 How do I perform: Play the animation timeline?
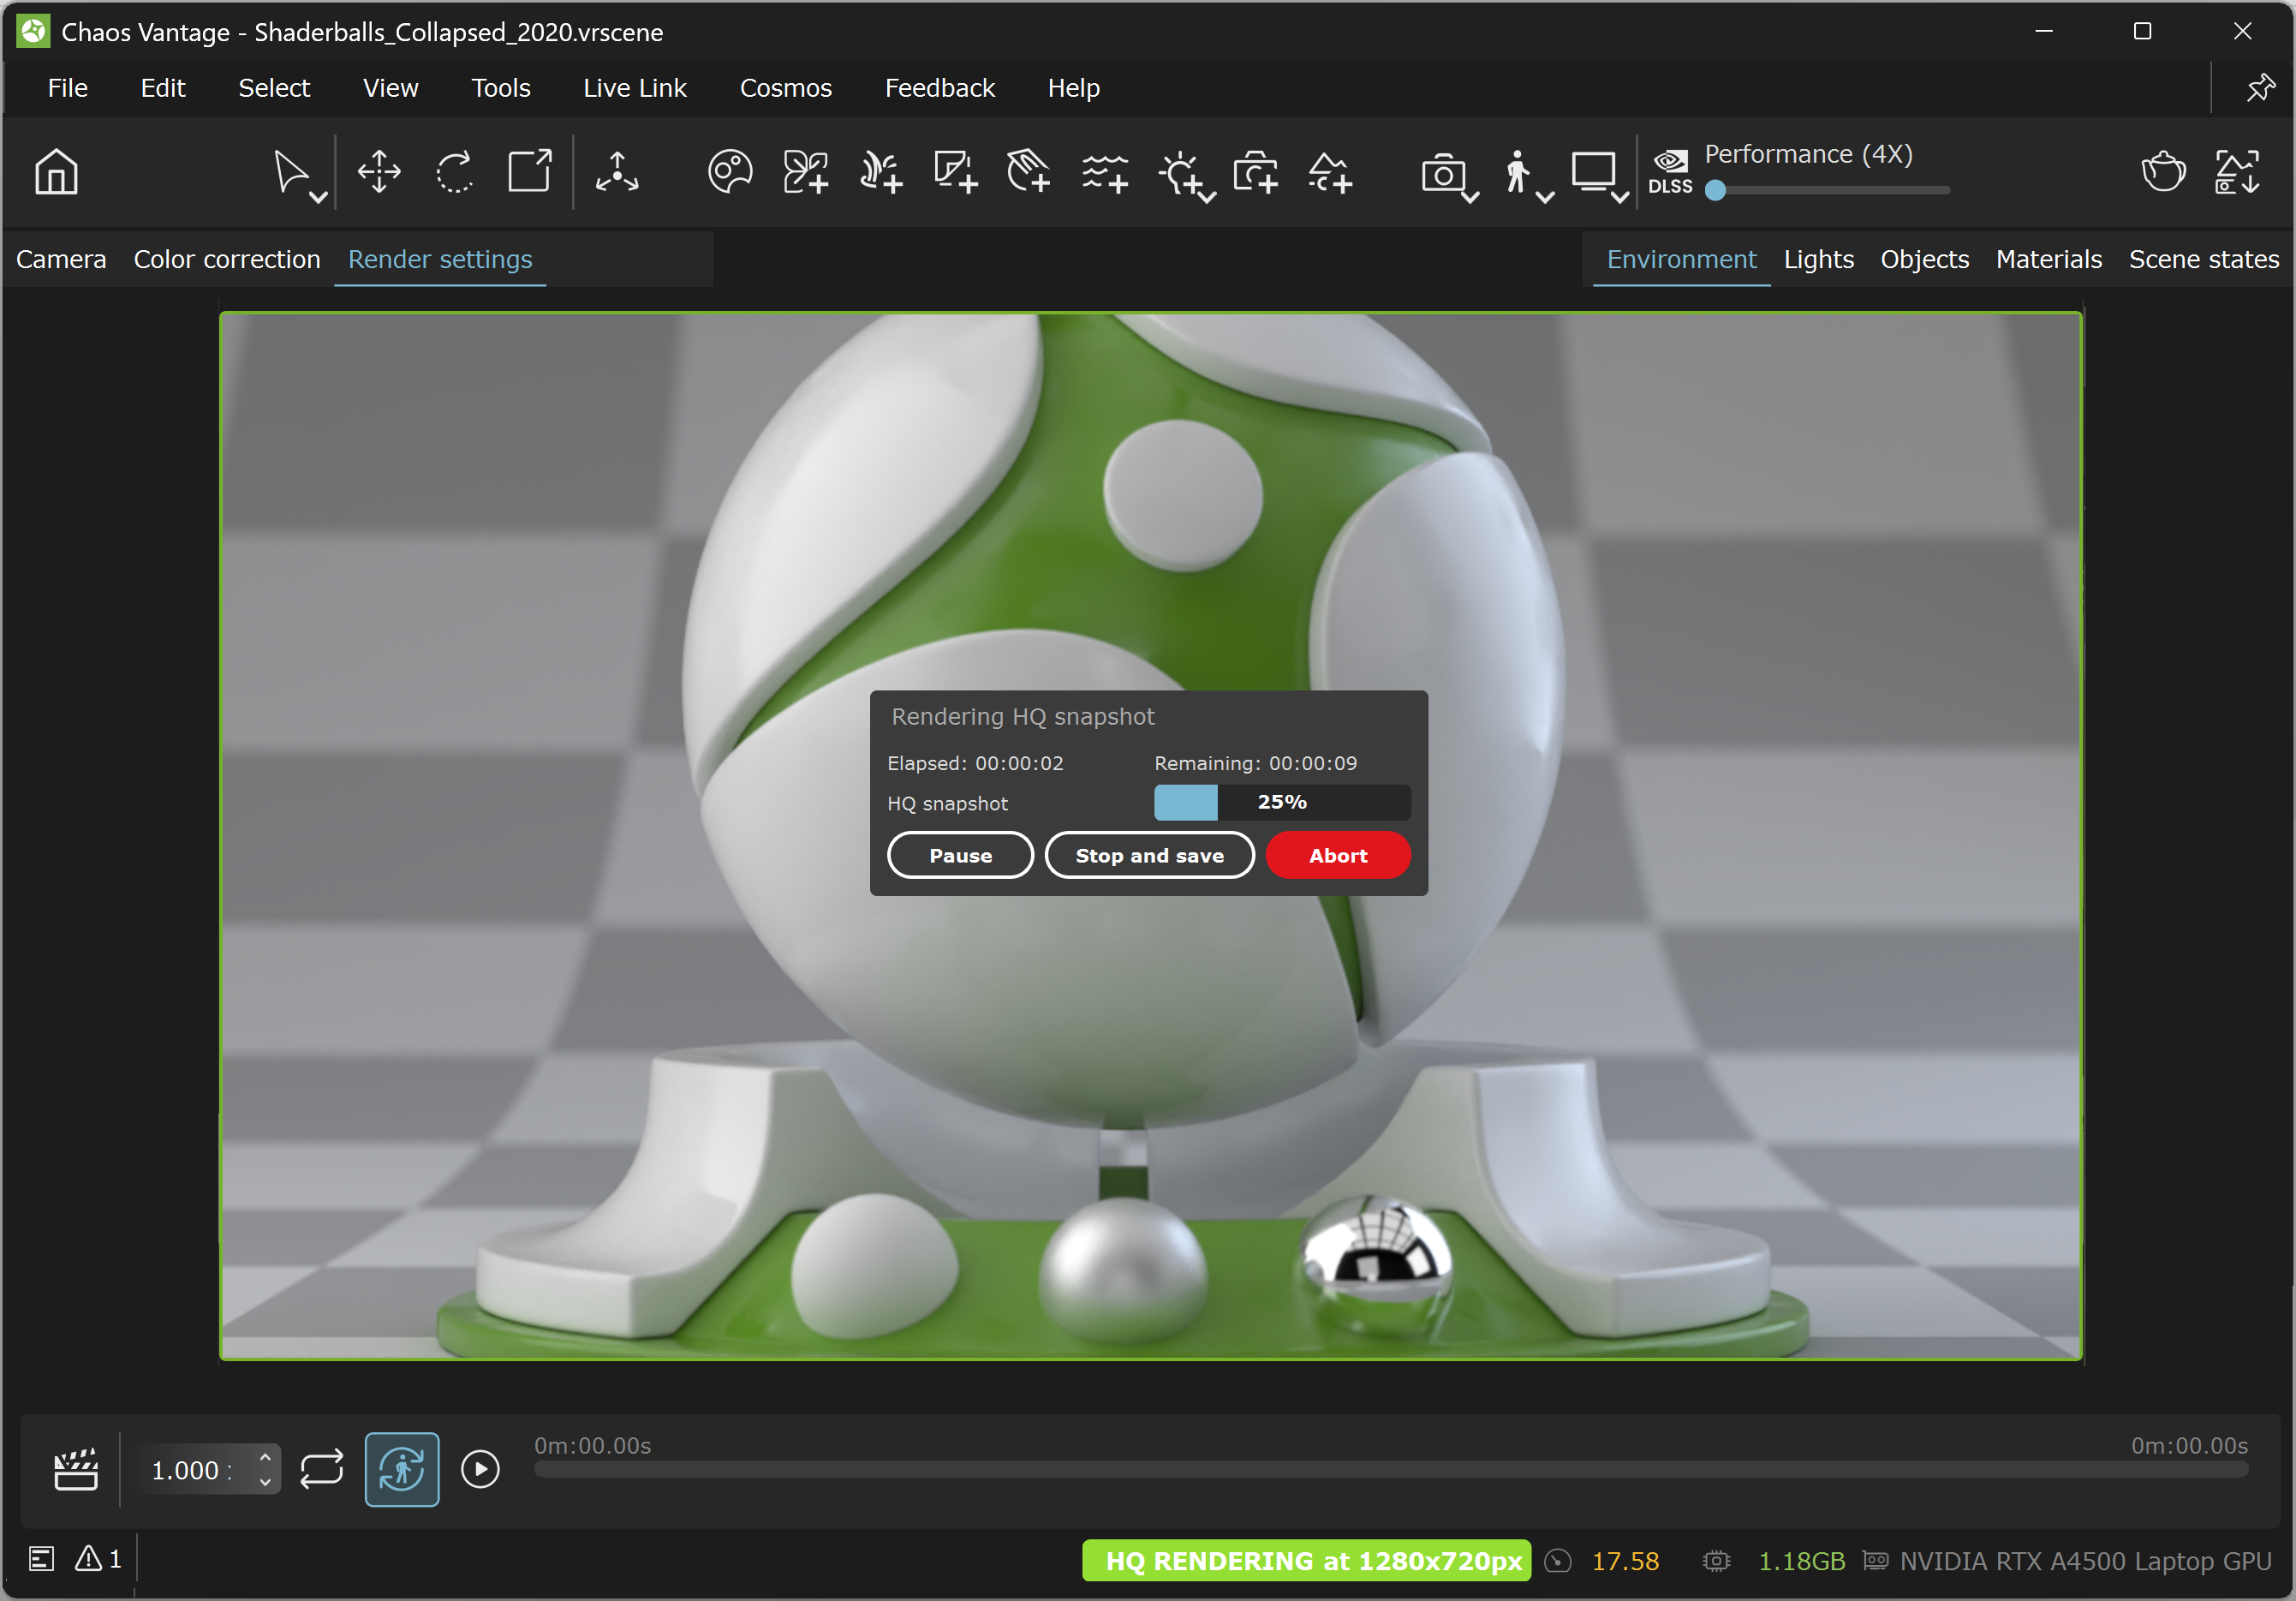point(480,1469)
